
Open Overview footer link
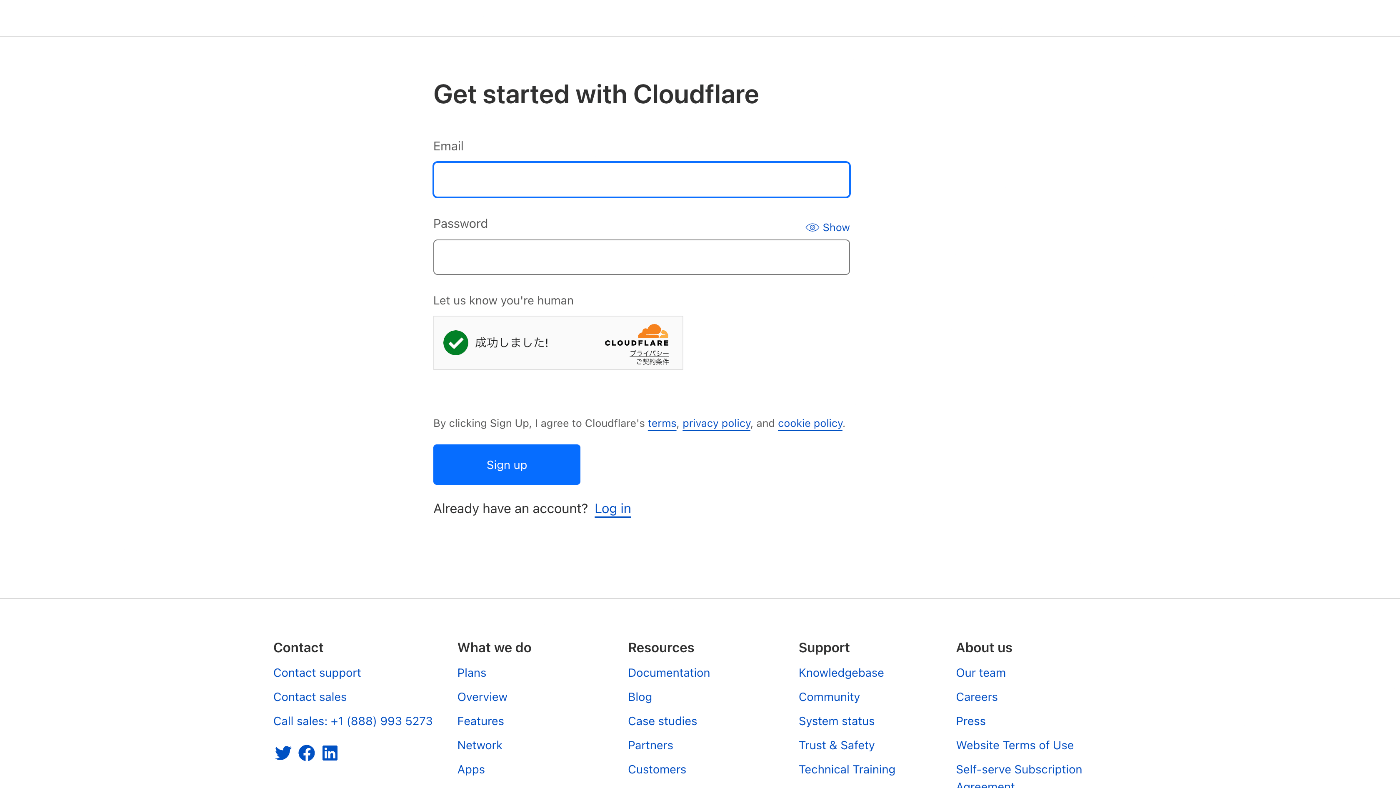[x=482, y=697]
